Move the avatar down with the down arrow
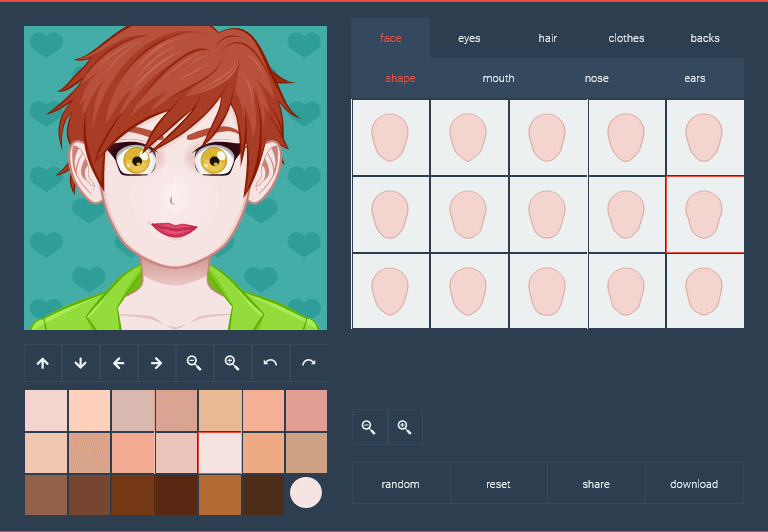Screen dimensions: 768x532 [81, 363]
